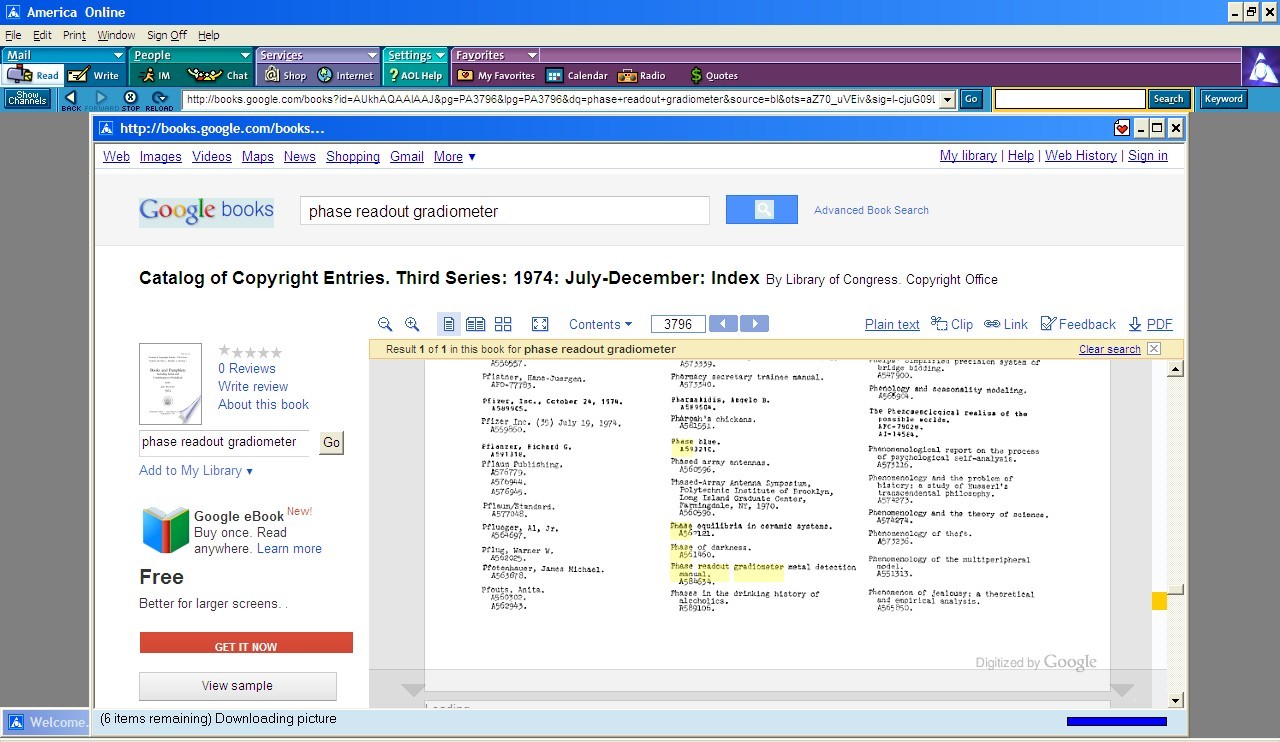Screen dimensions: 1280x742
Task: Open the Shop icon
Action: [x=285, y=75]
